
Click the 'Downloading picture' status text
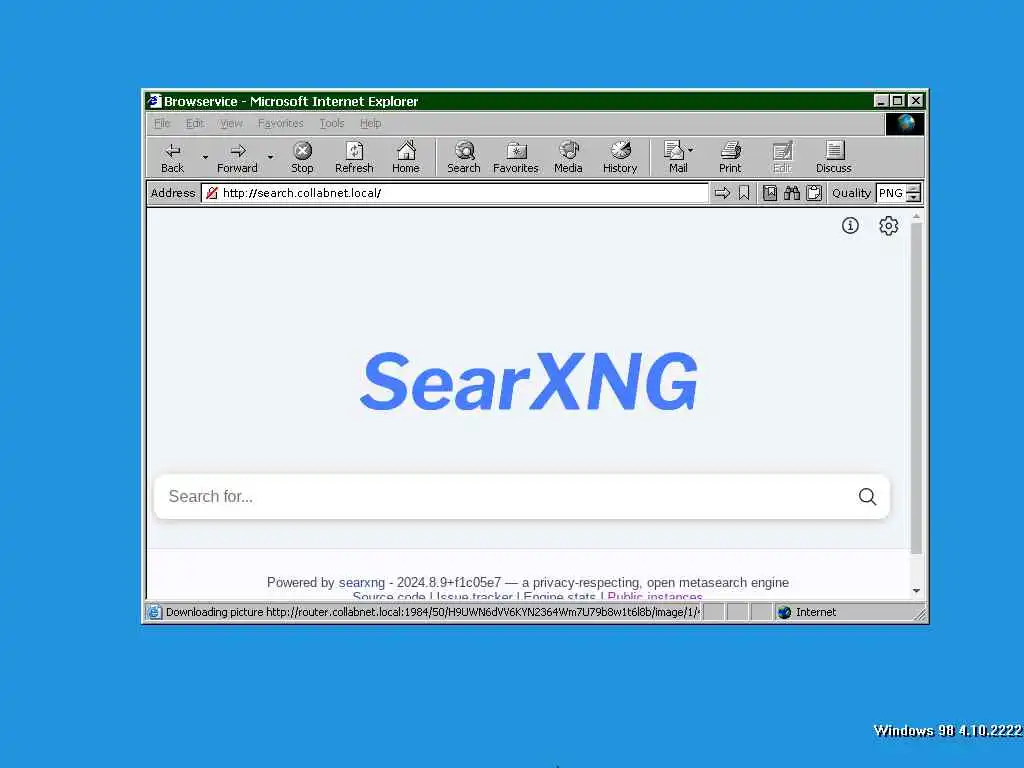[432, 612]
